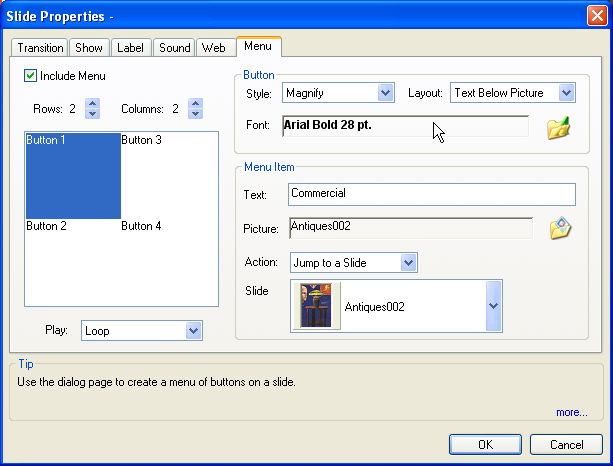Switch to the Transition tab

(40, 48)
